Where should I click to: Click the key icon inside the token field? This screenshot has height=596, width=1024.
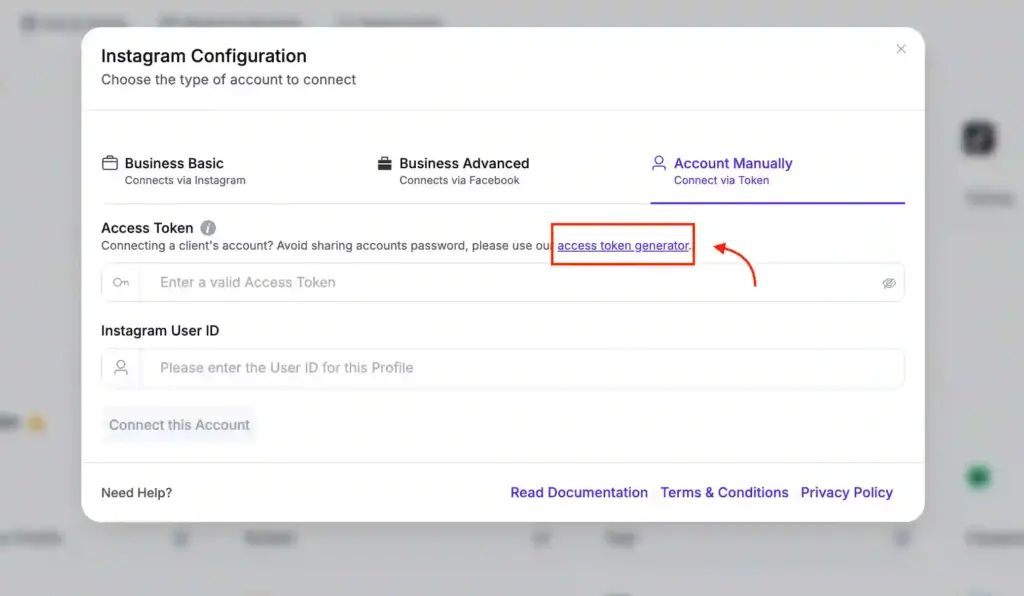(121, 282)
